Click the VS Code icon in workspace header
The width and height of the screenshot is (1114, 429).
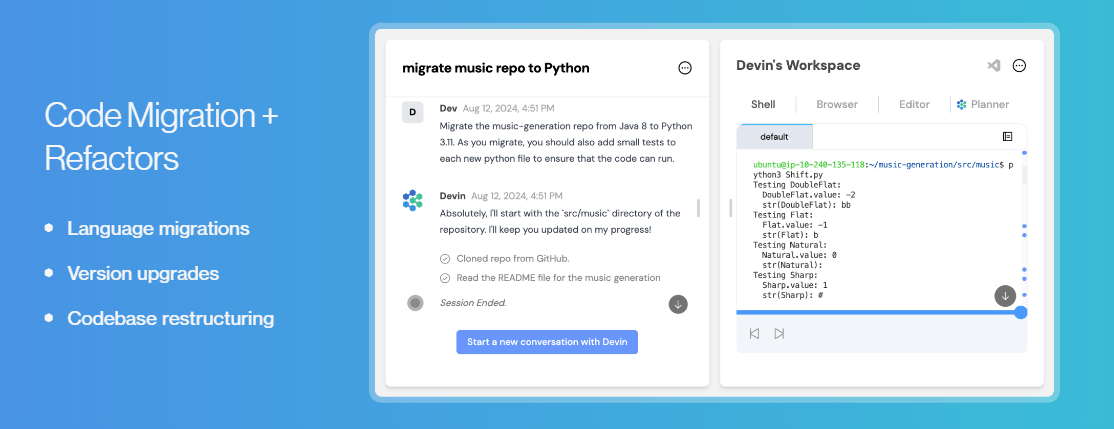[x=993, y=66]
